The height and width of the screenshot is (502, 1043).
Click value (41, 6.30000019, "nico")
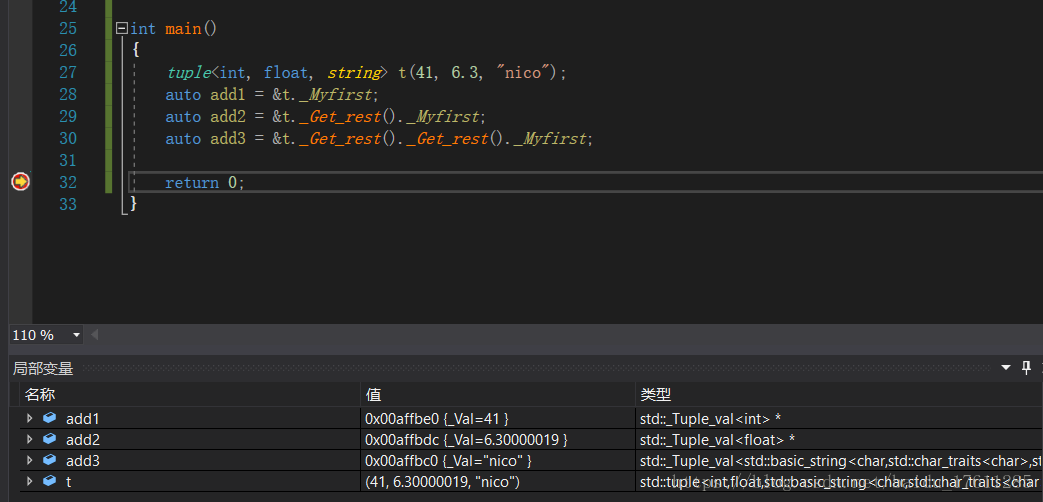coord(442,482)
